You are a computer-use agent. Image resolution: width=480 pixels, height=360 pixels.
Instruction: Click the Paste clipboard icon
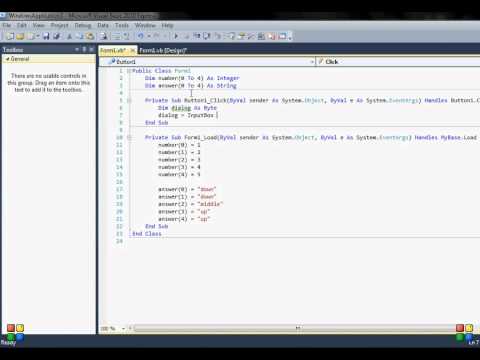point(90,36)
